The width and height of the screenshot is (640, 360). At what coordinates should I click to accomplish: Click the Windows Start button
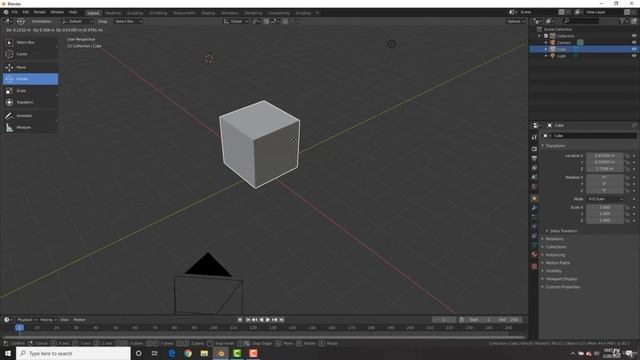coord(8,353)
